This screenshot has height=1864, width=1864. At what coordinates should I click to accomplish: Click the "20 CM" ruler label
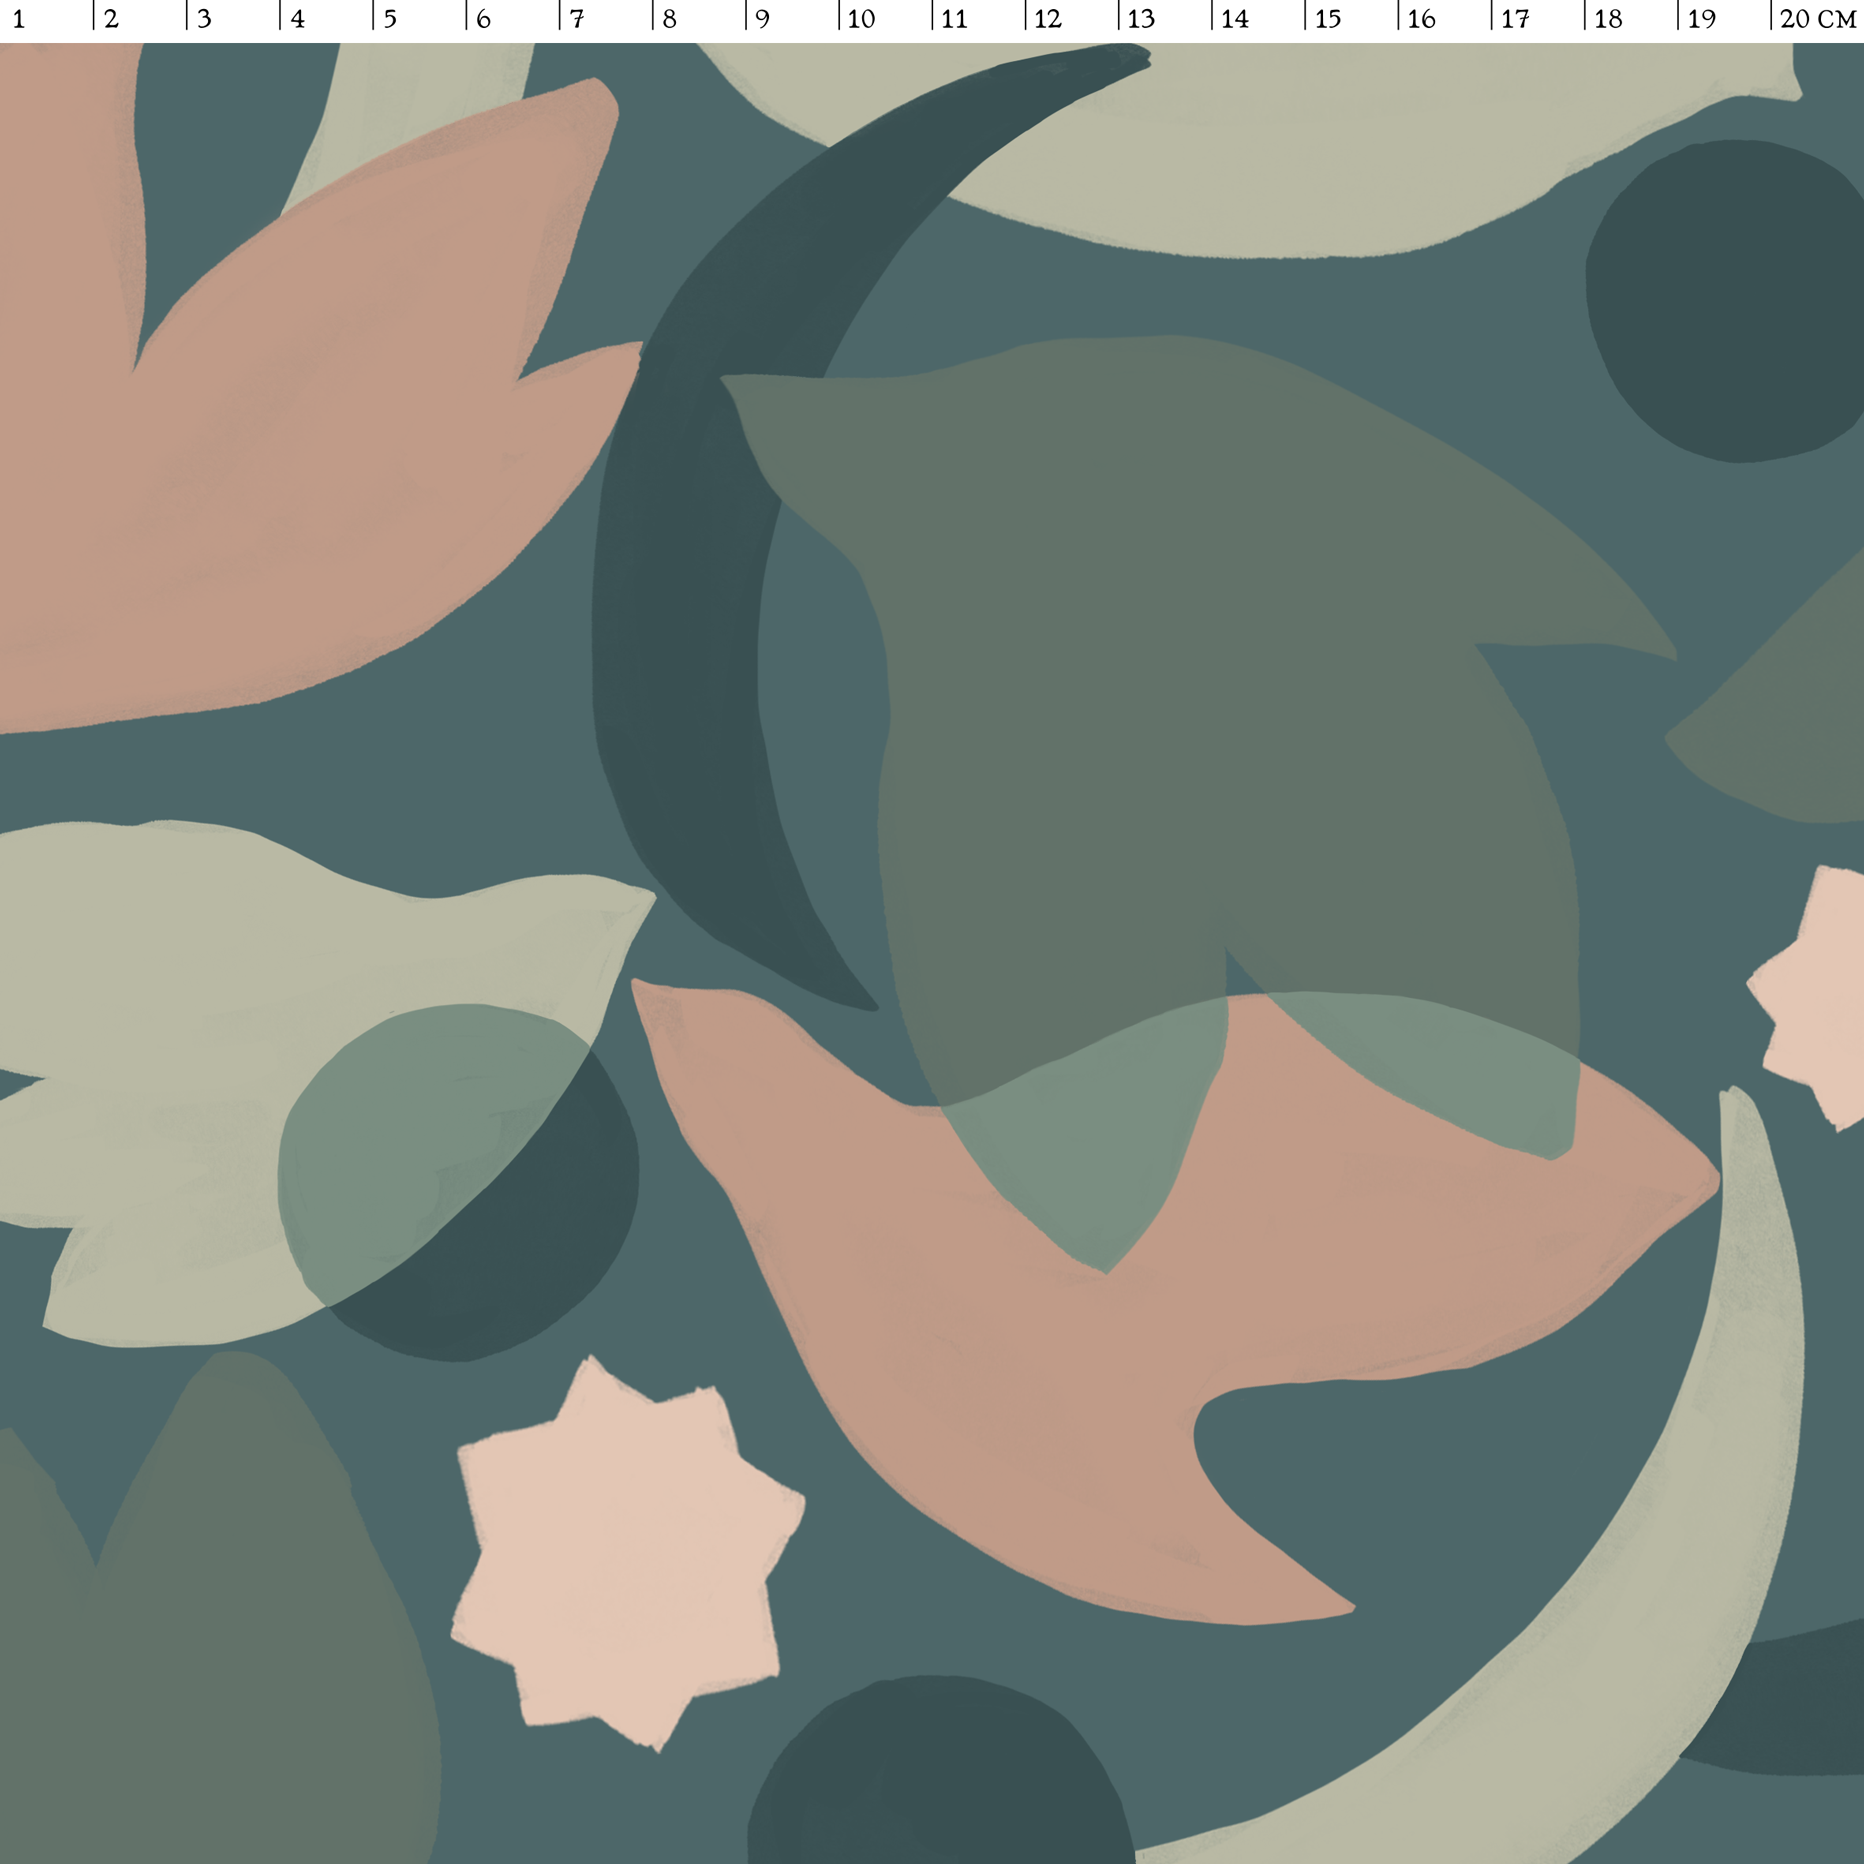coord(1818,19)
